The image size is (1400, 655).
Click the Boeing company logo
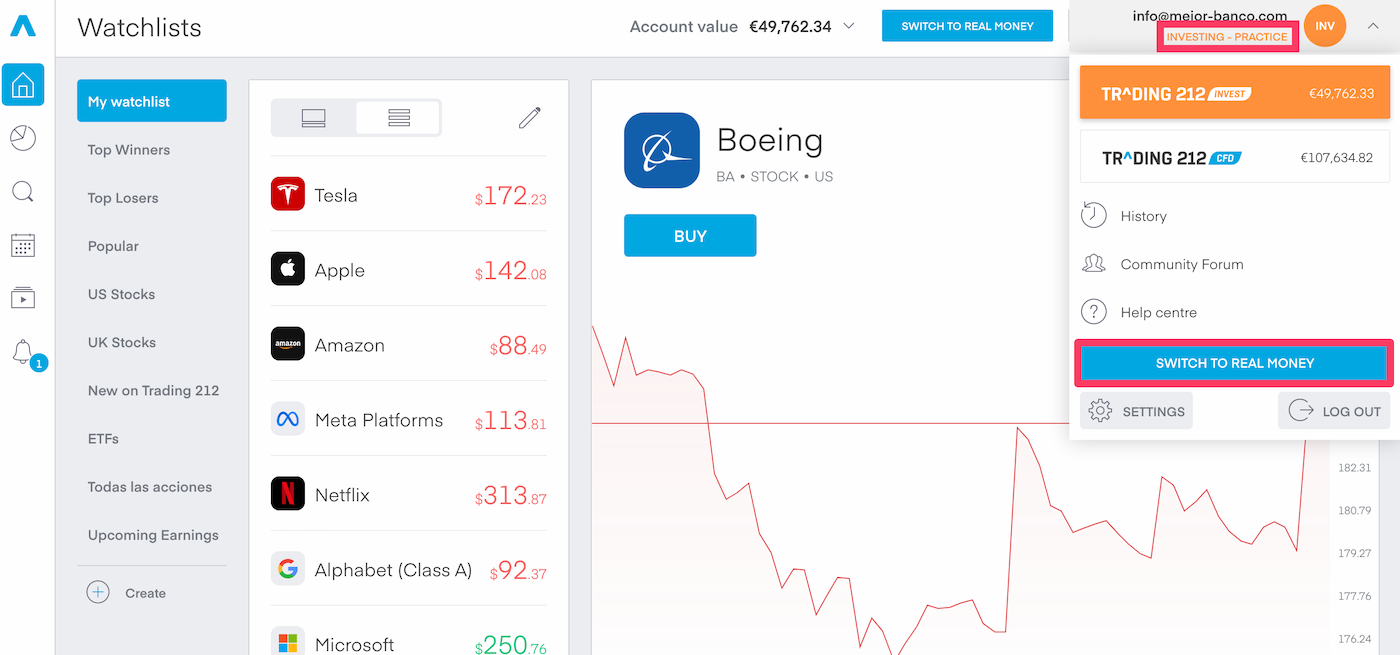pyautogui.click(x=662, y=150)
